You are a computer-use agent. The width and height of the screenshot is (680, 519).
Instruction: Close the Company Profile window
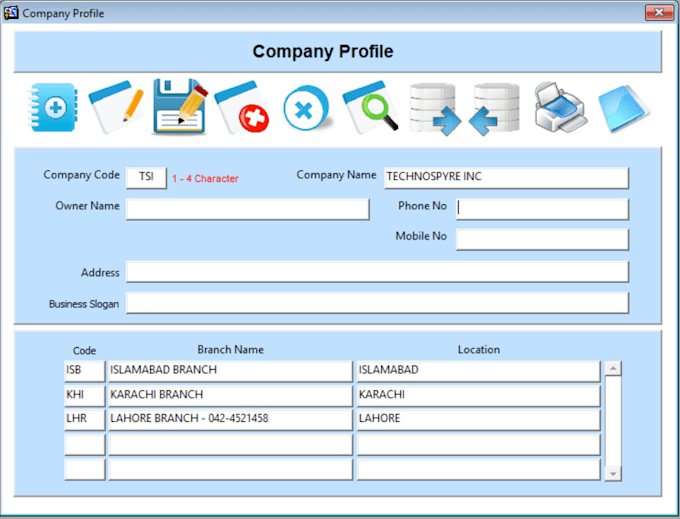click(x=659, y=13)
